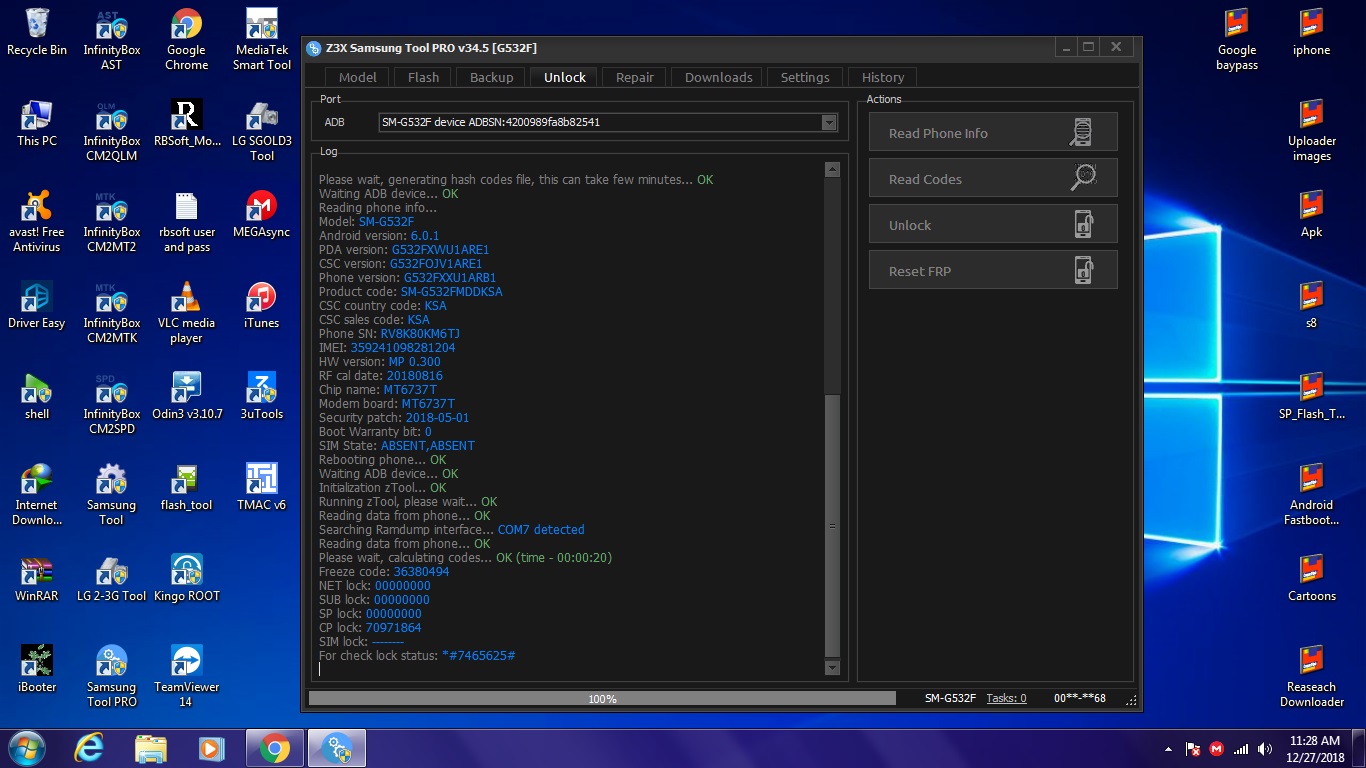The height and width of the screenshot is (768, 1366).
Task: Go to the Repair tab
Action: (635, 77)
